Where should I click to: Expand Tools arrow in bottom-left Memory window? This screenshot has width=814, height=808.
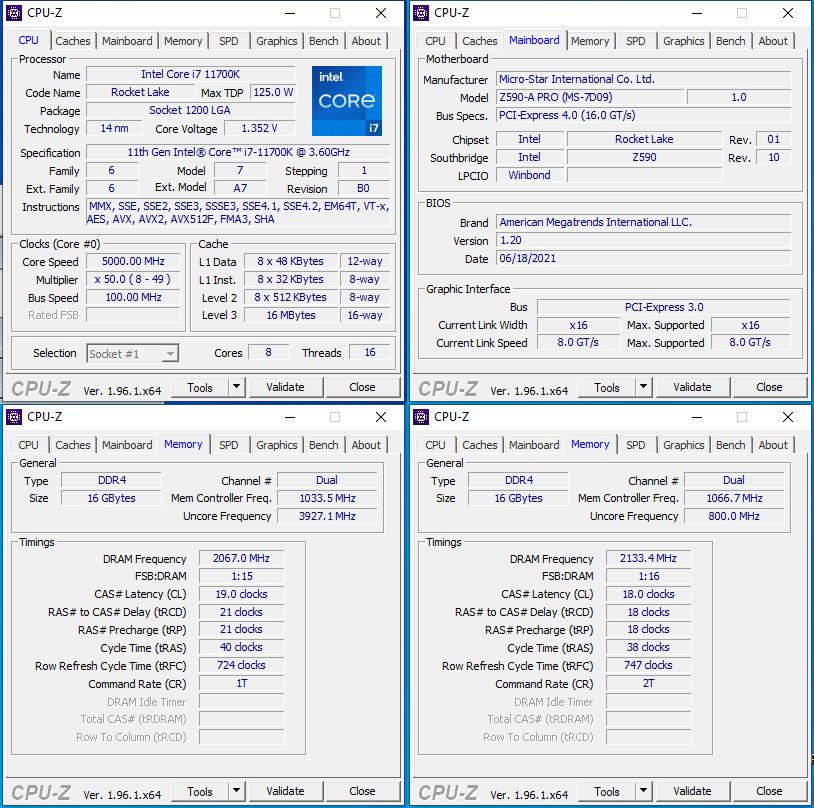pos(236,791)
